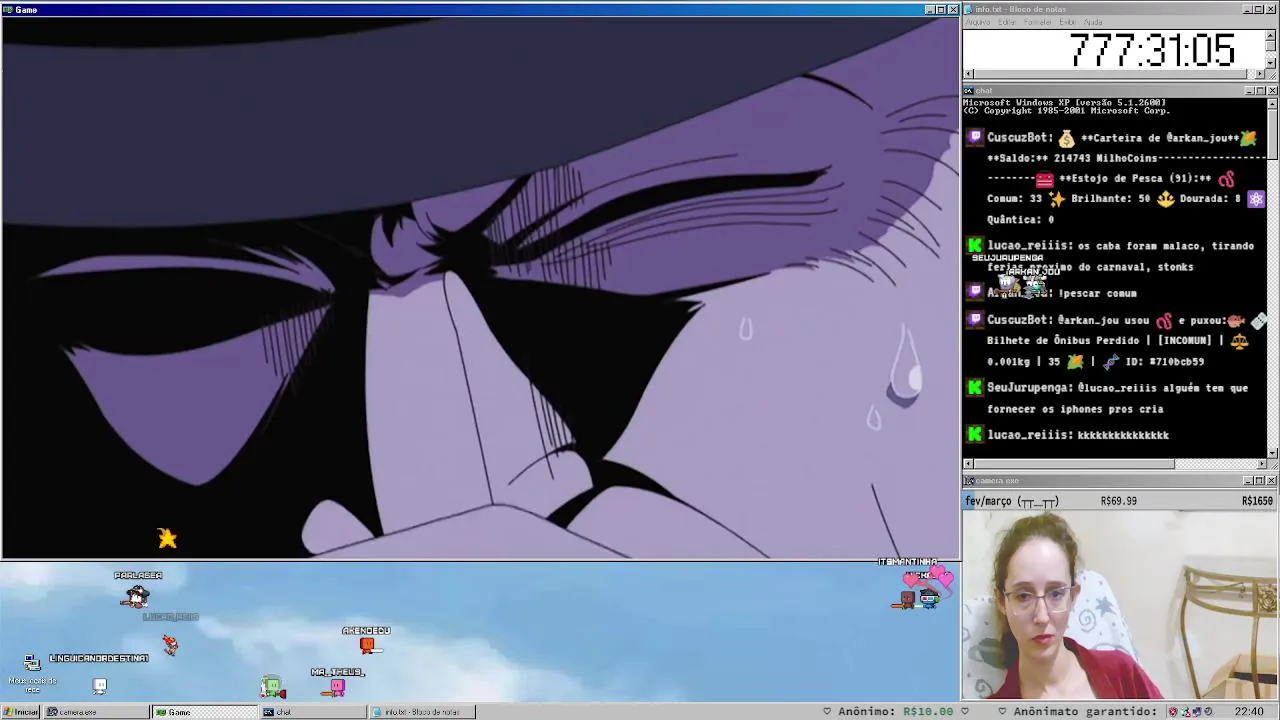Click the MA_THEUS_ pink avatar
This screenshot has height=720, width=1280.
pyautogui.click(x=337, y=687)
